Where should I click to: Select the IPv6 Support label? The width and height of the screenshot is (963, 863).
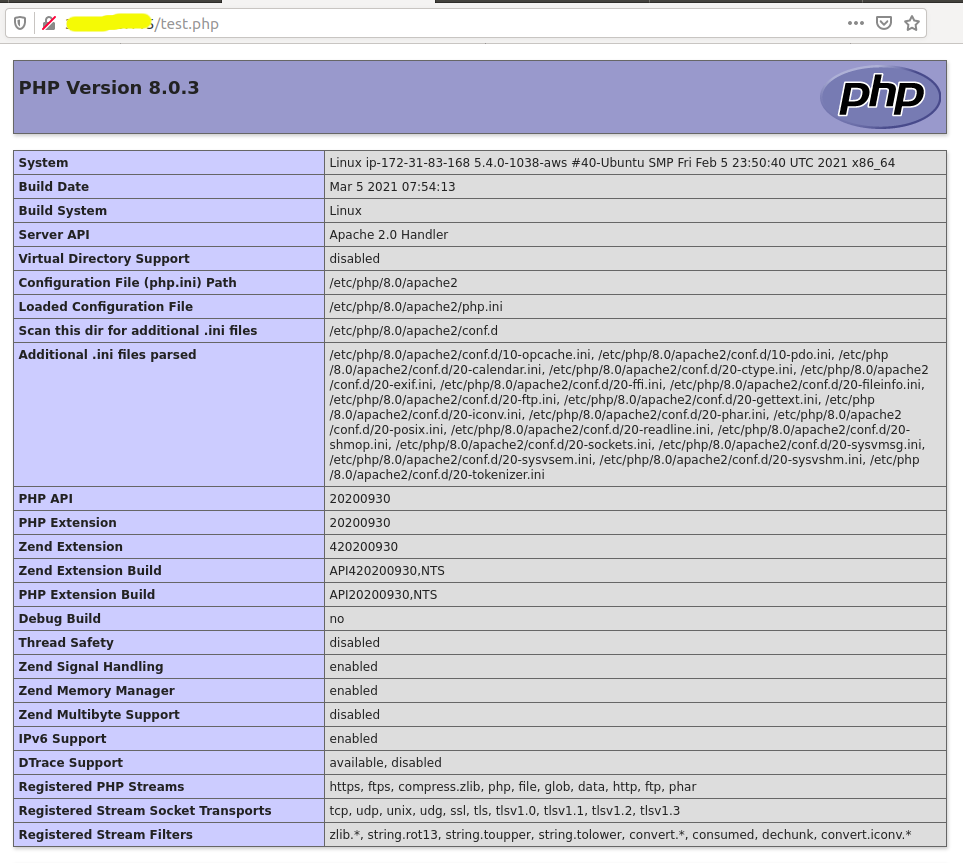pos(62,738)
